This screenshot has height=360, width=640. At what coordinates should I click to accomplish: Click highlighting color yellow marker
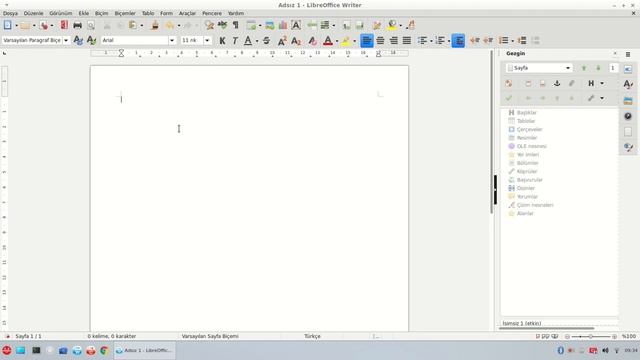(345, 40)
